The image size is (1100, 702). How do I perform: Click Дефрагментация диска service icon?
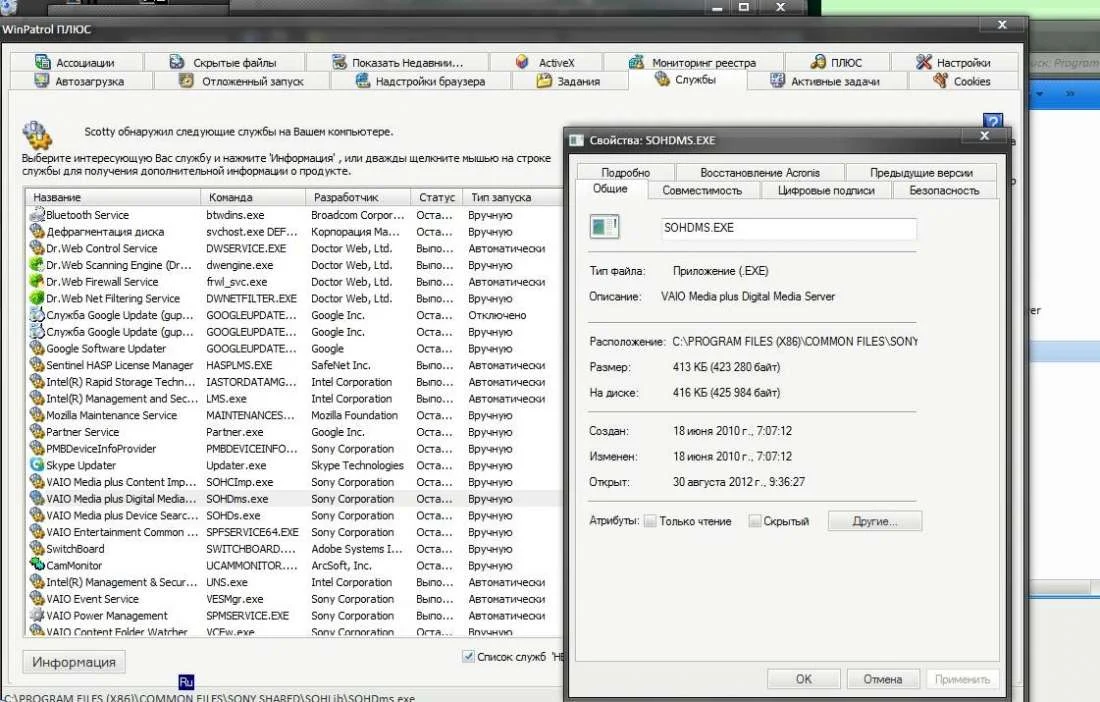37,231
